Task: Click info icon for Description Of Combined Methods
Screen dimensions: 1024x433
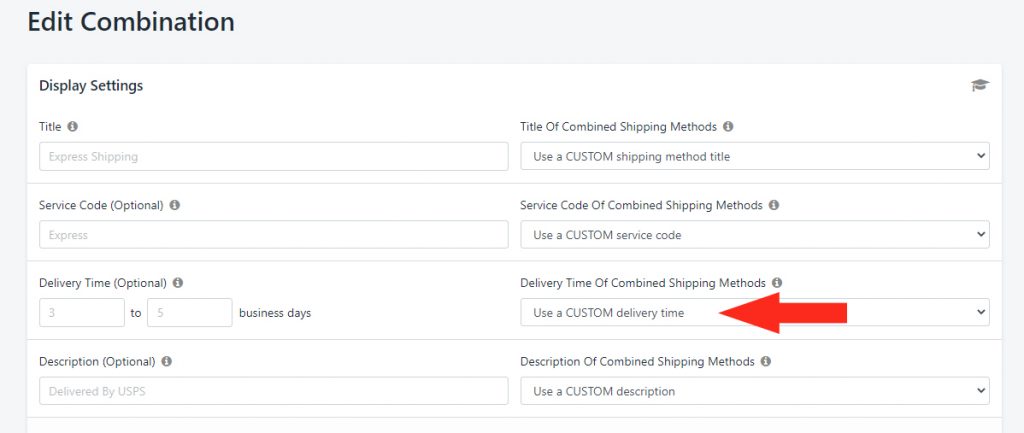Action: pyautogui.click(x=766, y=361)
